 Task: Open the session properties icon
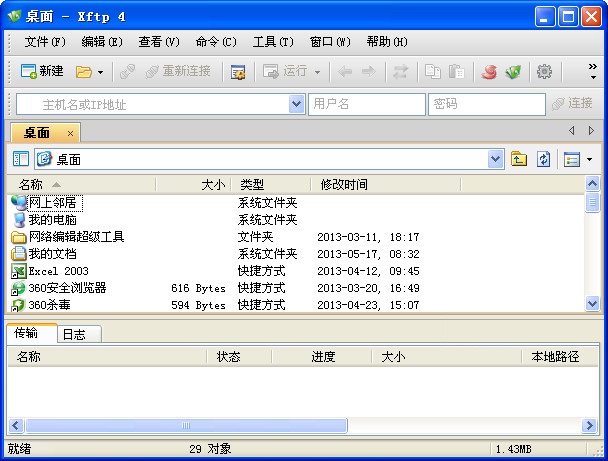(238, 72)
